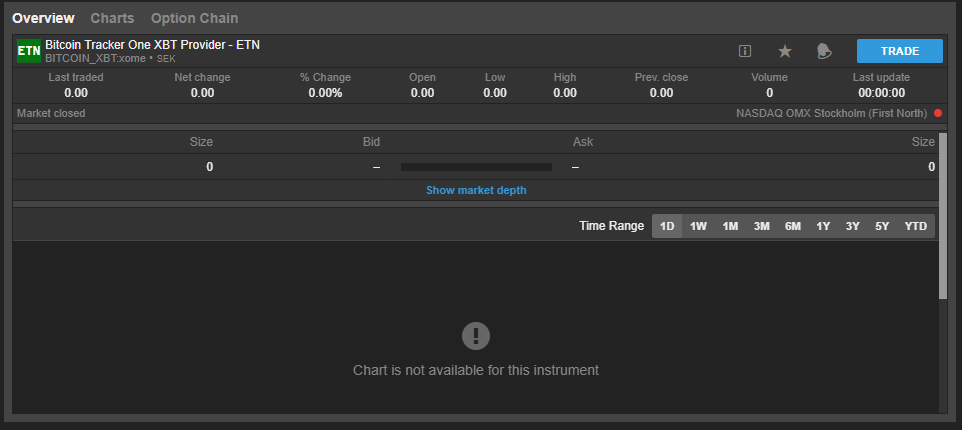Switch to the Overview tab
The image size is (962, 430).
(43, 18)
